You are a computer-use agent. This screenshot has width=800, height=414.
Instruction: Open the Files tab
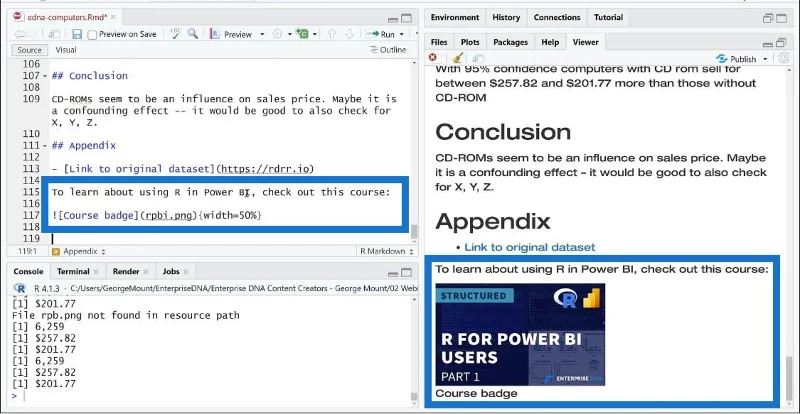439,42
